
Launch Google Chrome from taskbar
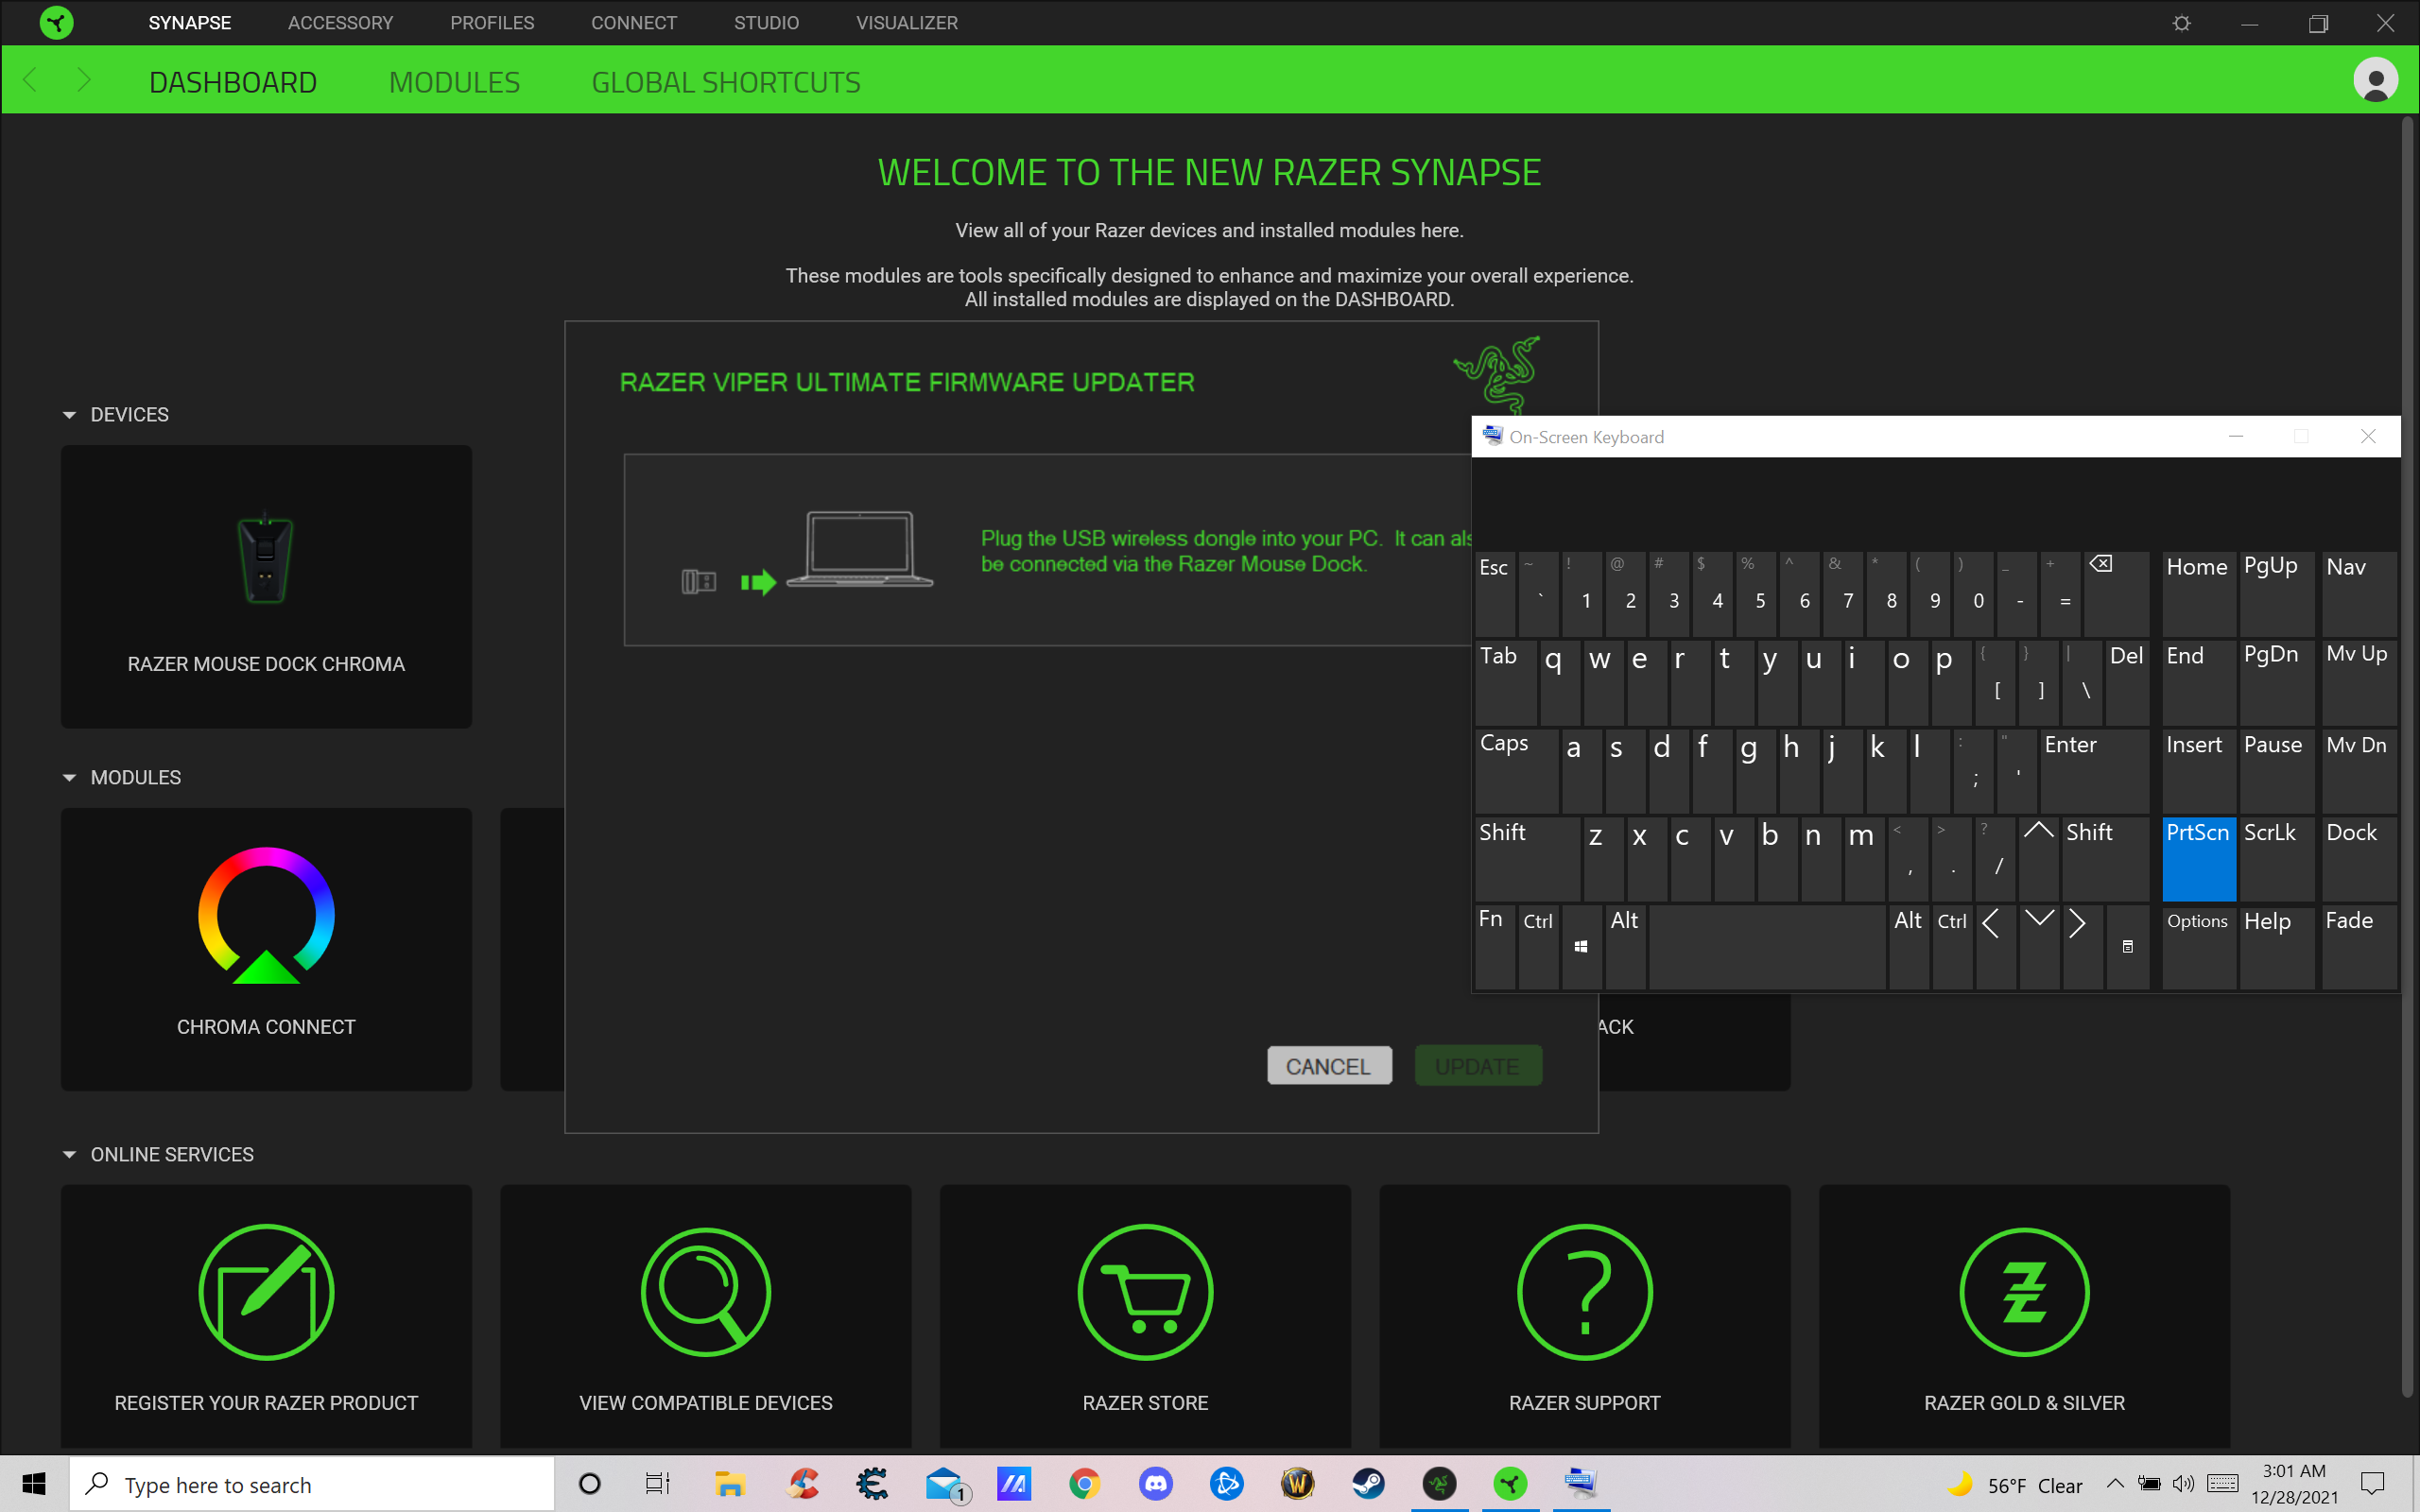[x=1084, y=1484]
